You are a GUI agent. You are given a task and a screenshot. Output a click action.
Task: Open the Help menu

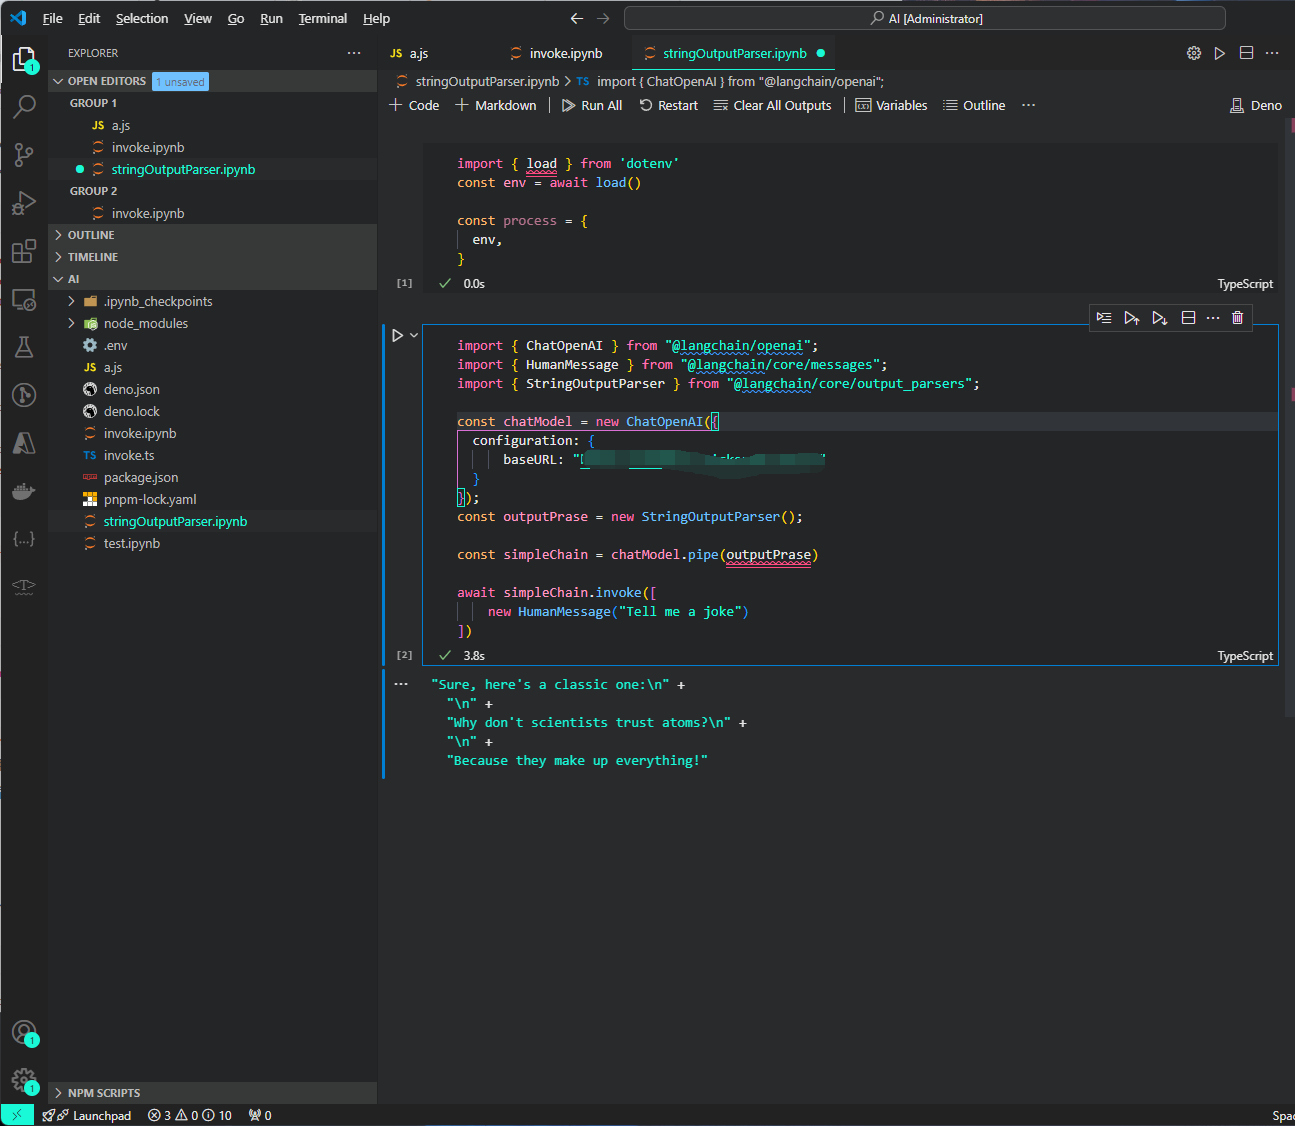point(376,18)
